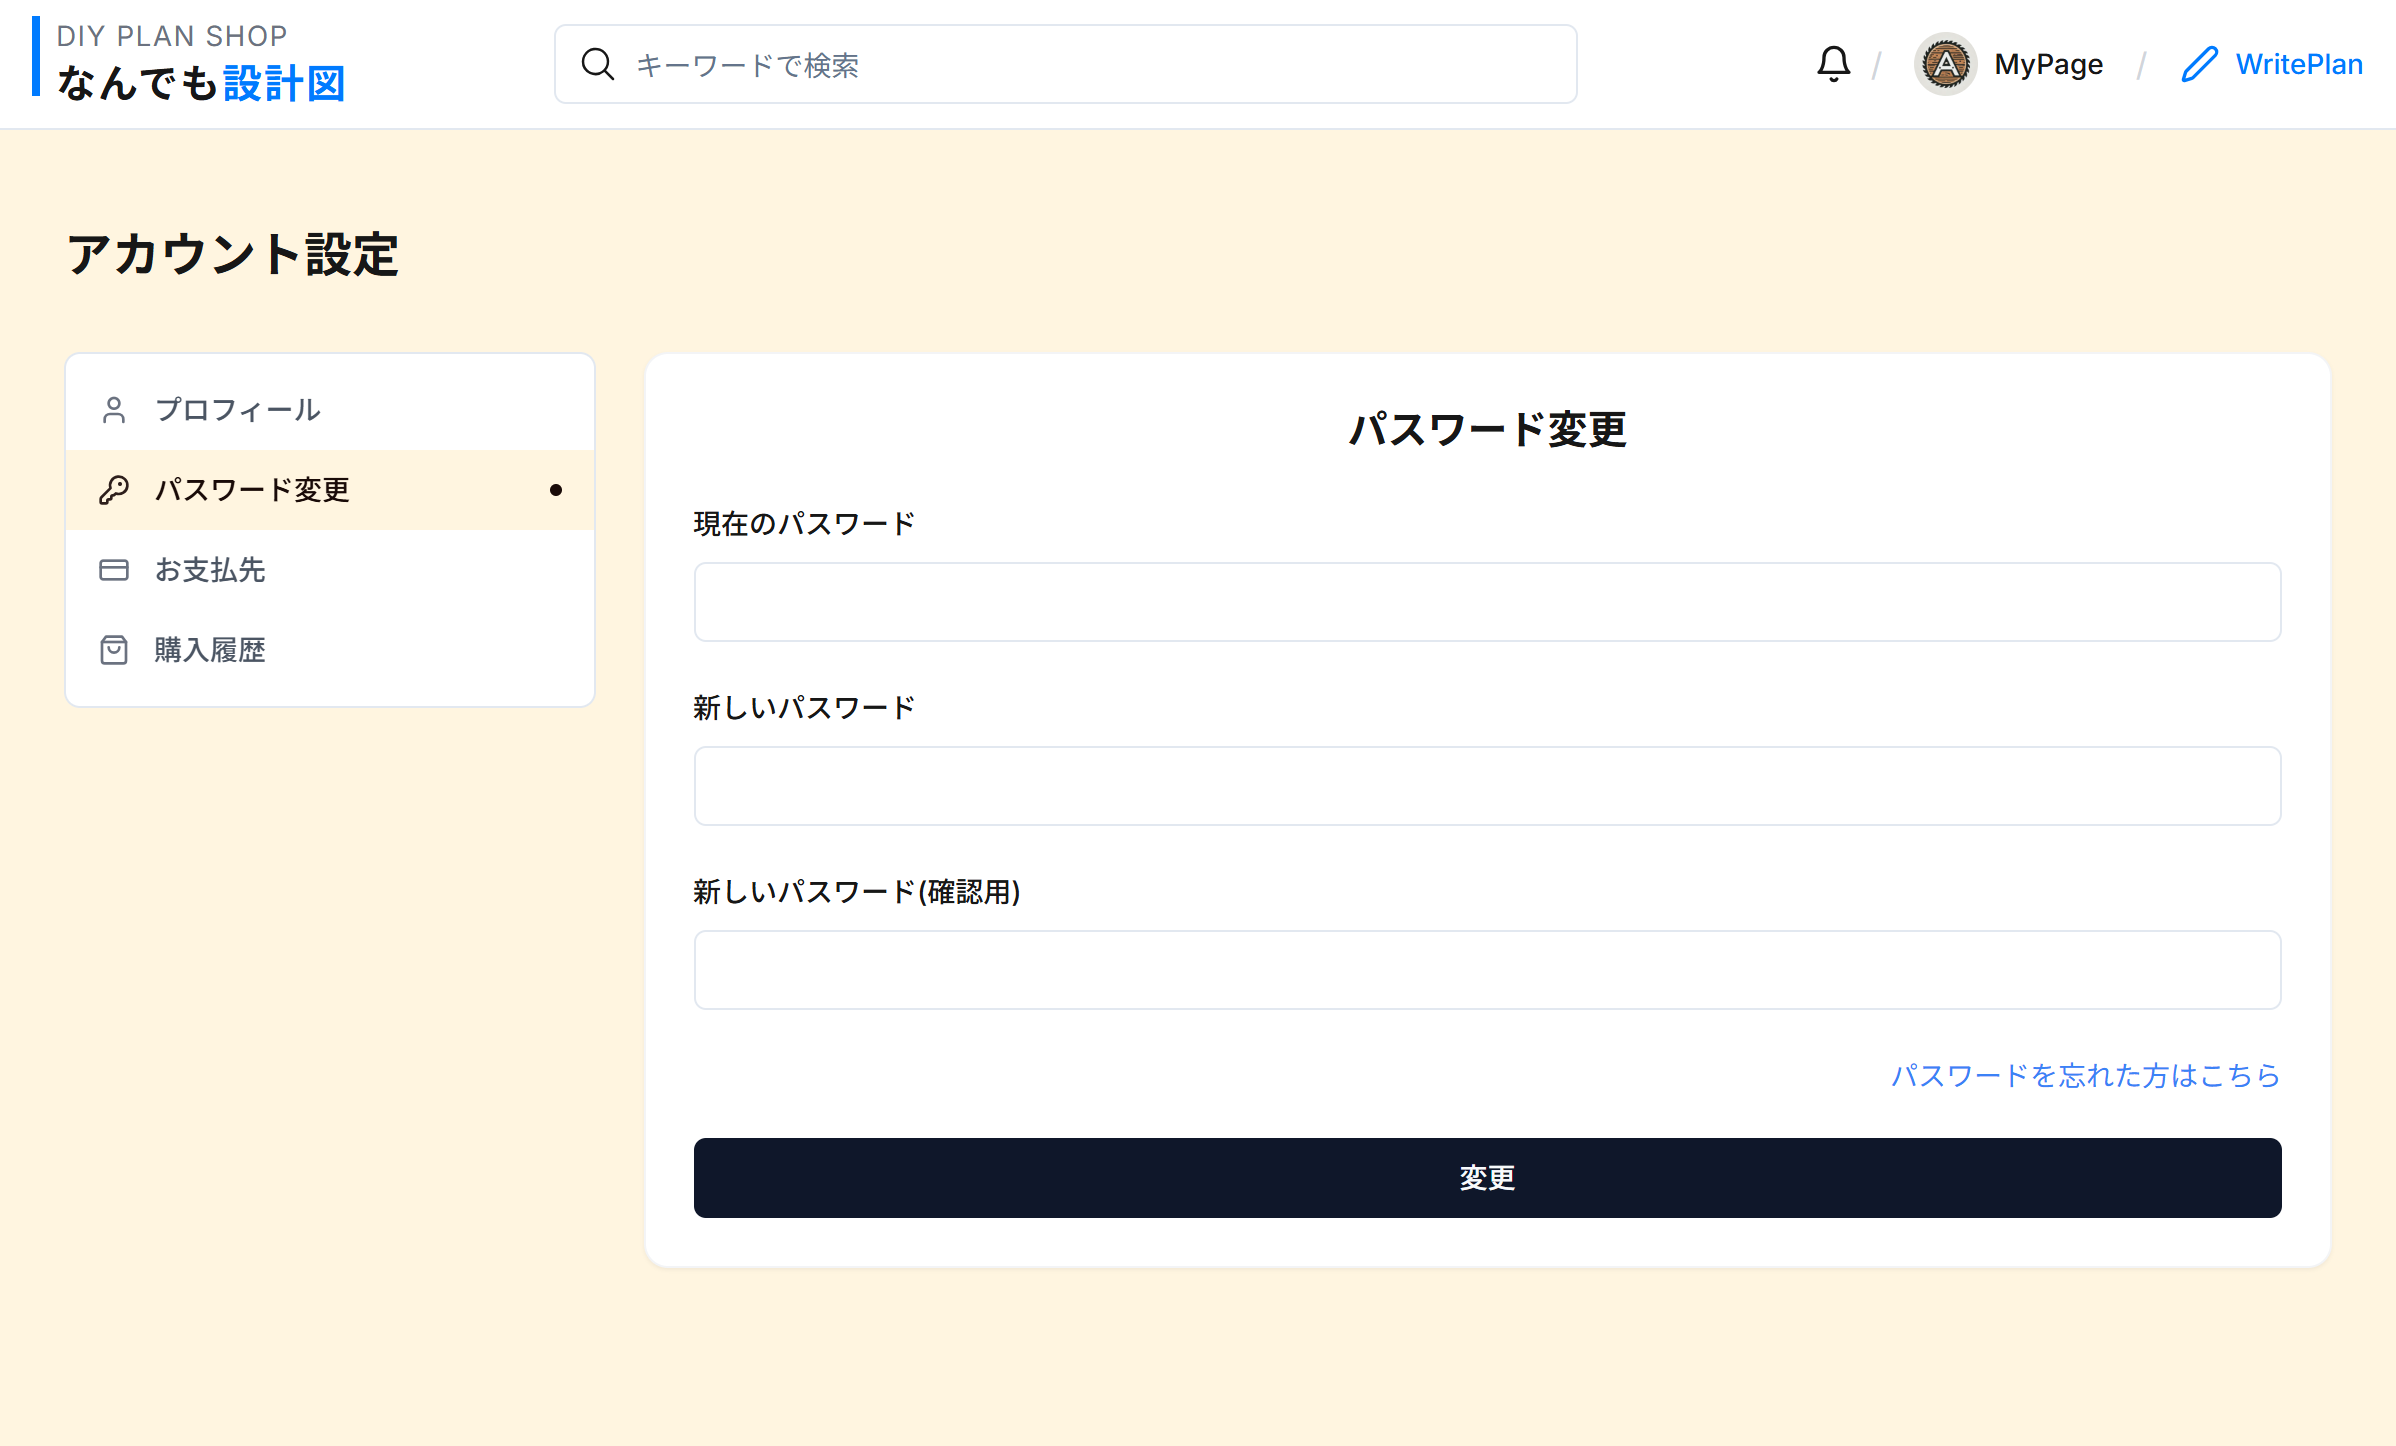This screenshot has height=1446, width=2396.
Task: Focus the 現在のパスワード input field
Action: [1488, 602]
